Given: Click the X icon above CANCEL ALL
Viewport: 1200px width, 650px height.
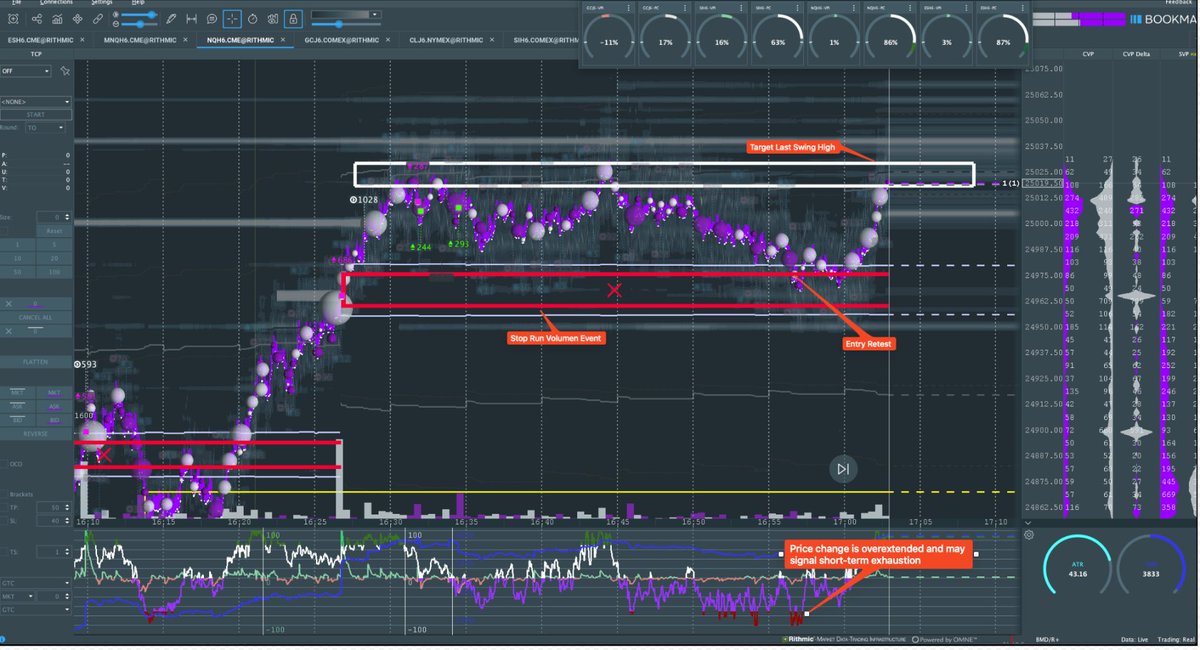Looking at the screenshot, I should click(8, 303).
